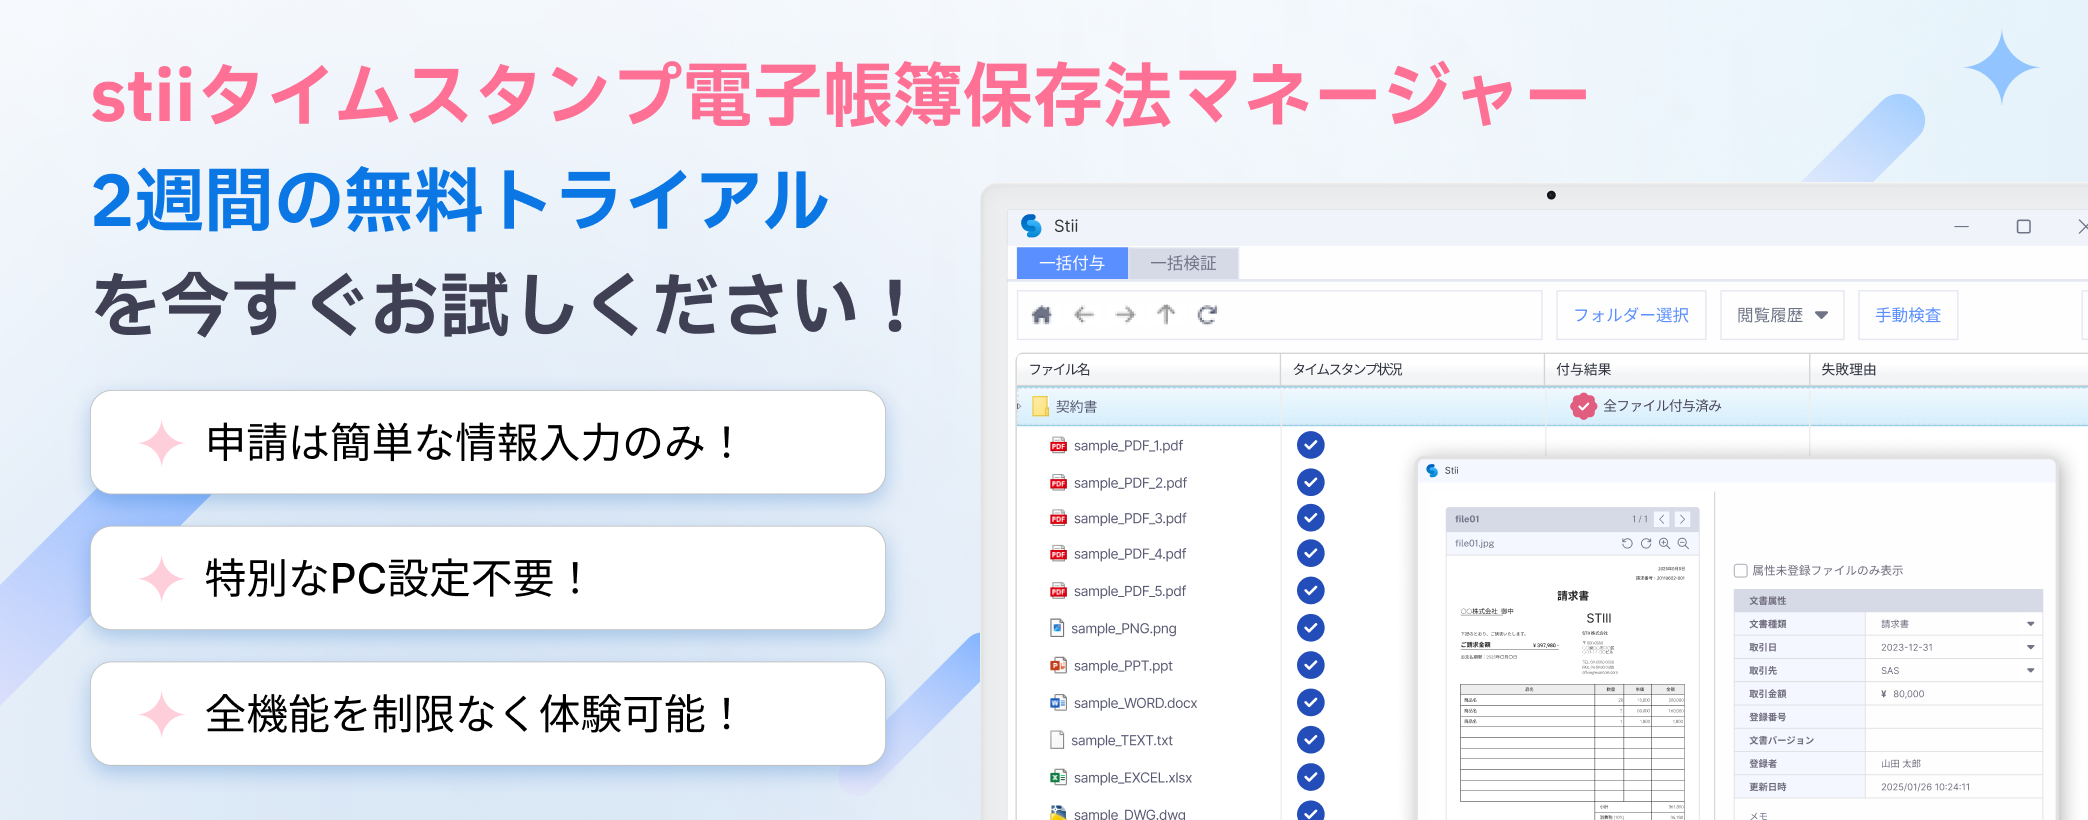
Task: Click 全機能を制限なく体験可能！ card
Action: coord(488,714)
